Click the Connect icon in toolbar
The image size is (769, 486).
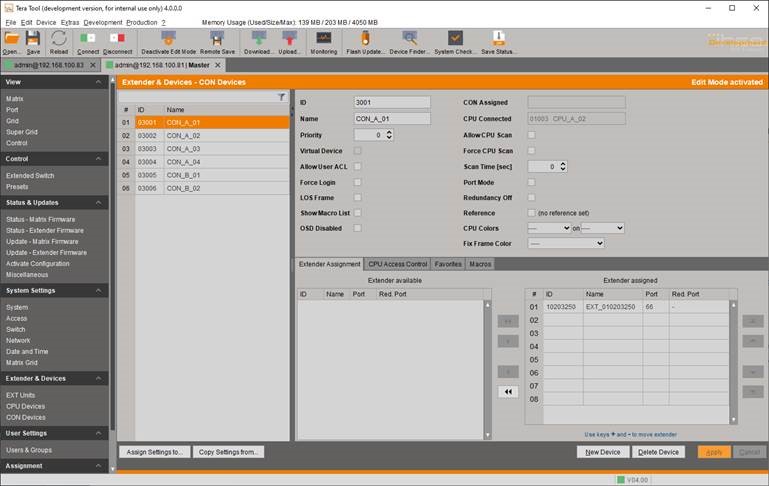87,40
